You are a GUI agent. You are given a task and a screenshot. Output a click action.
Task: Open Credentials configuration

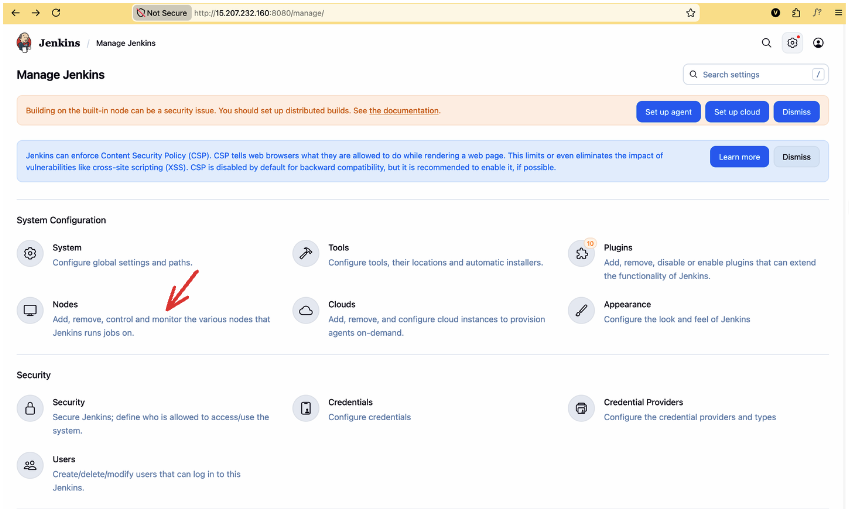[350, 402]
